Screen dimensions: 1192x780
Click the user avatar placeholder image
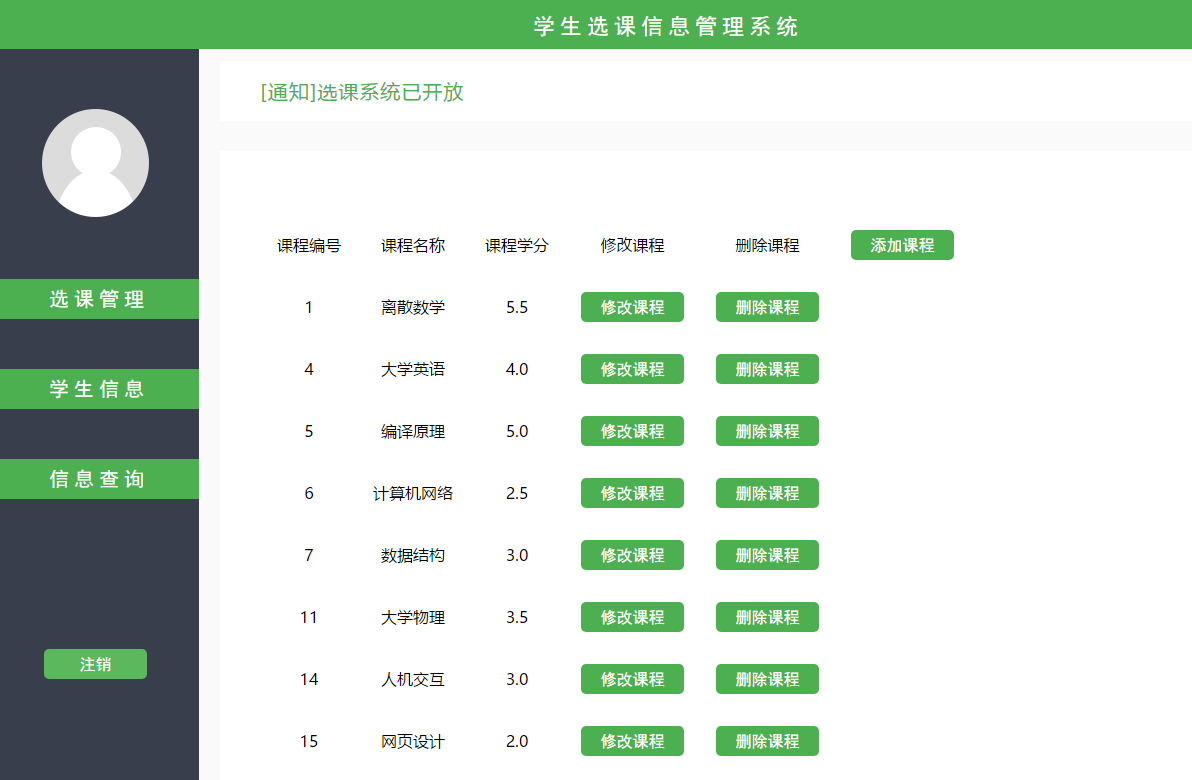coord(95,163)
